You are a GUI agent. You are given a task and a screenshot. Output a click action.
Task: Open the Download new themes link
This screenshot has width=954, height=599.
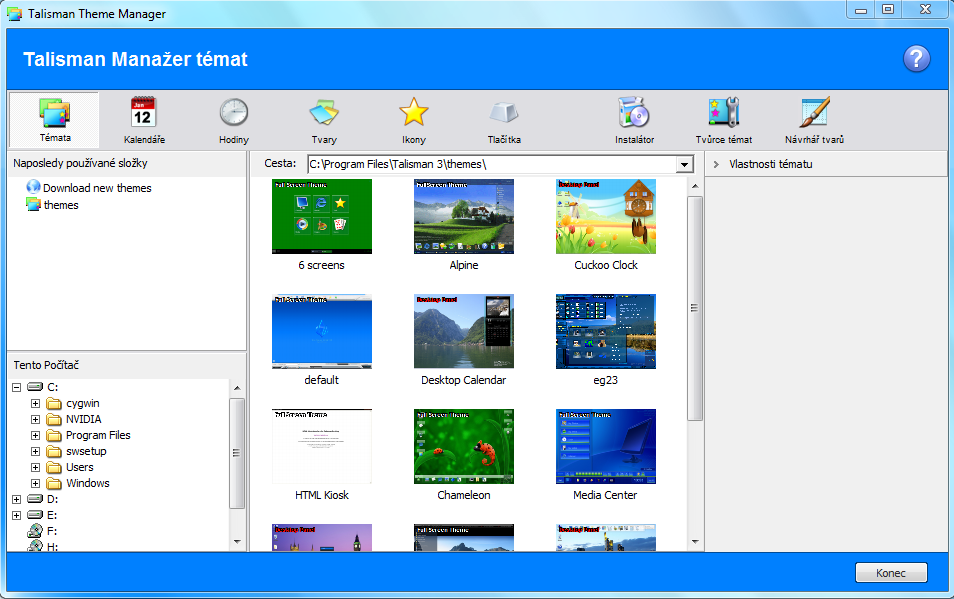click(97, 188)
